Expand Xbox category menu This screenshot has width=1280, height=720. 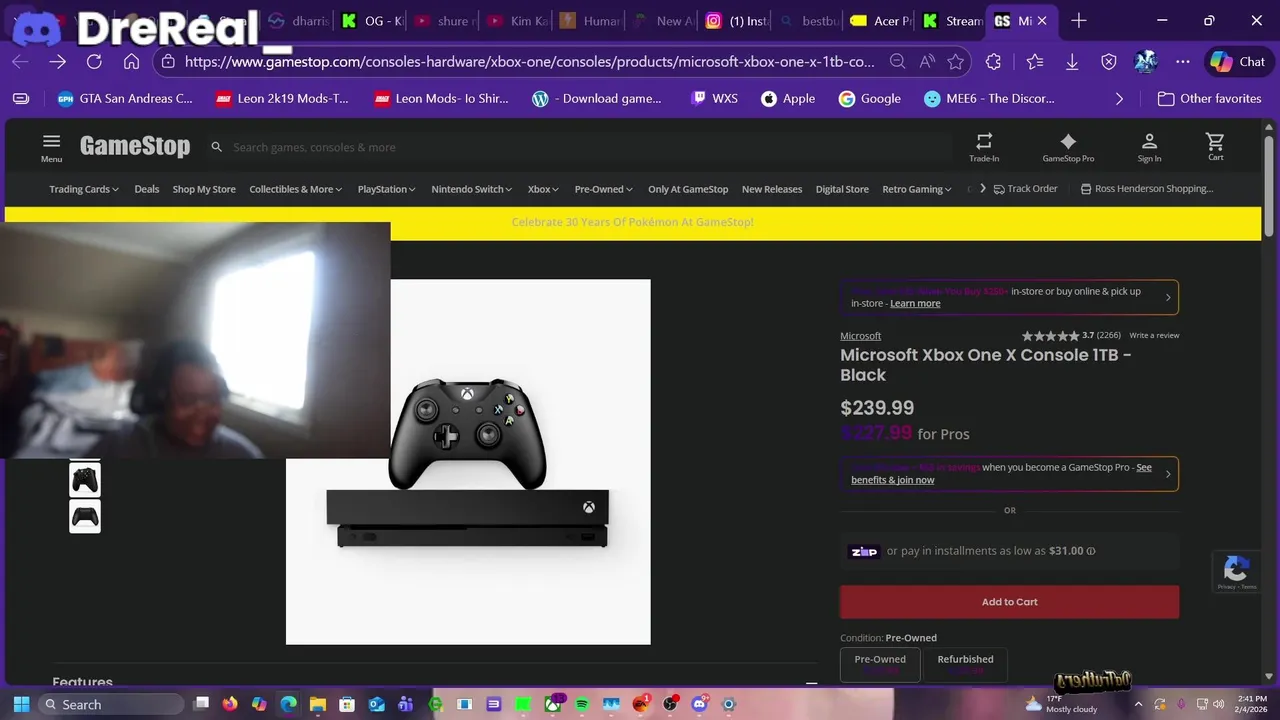(x=543, y=189)
